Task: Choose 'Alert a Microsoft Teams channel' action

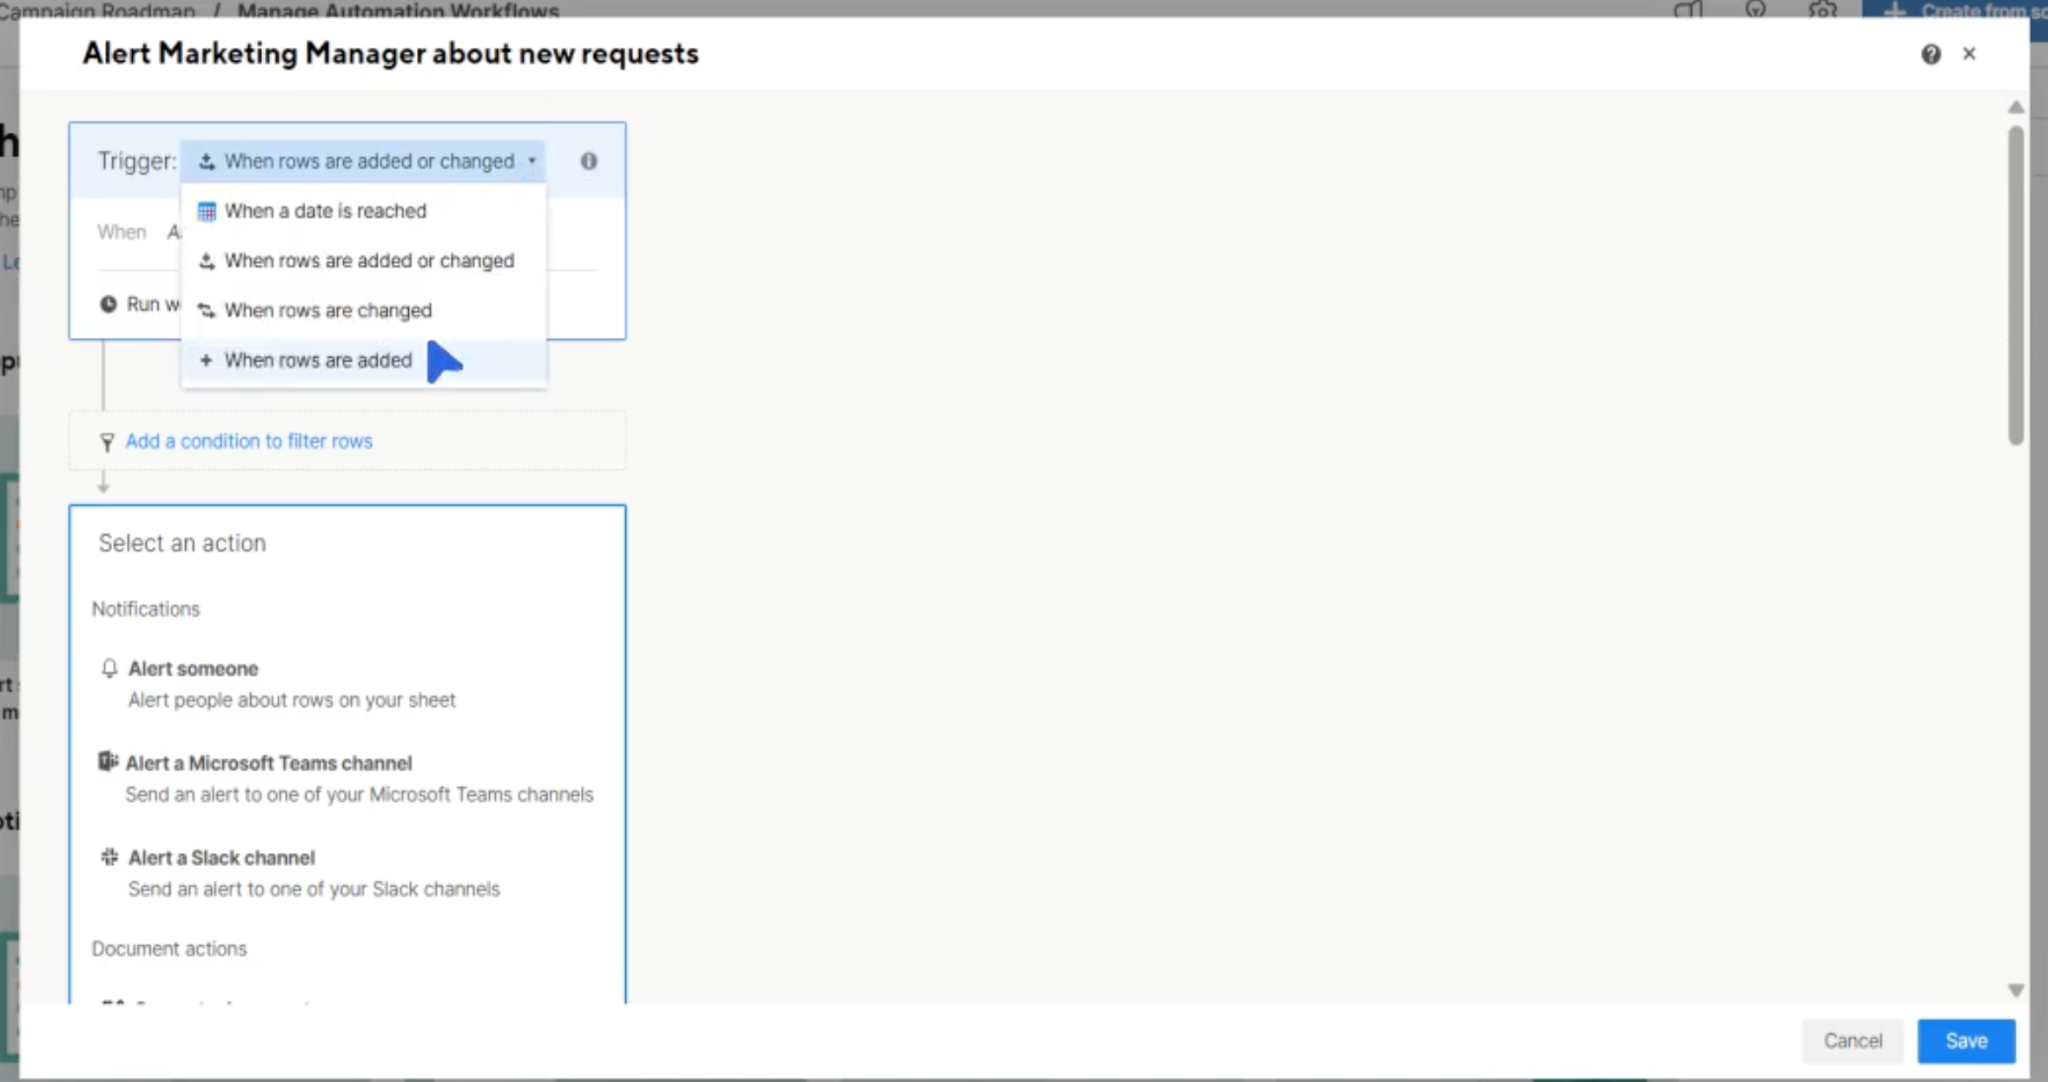Action: 346,779
